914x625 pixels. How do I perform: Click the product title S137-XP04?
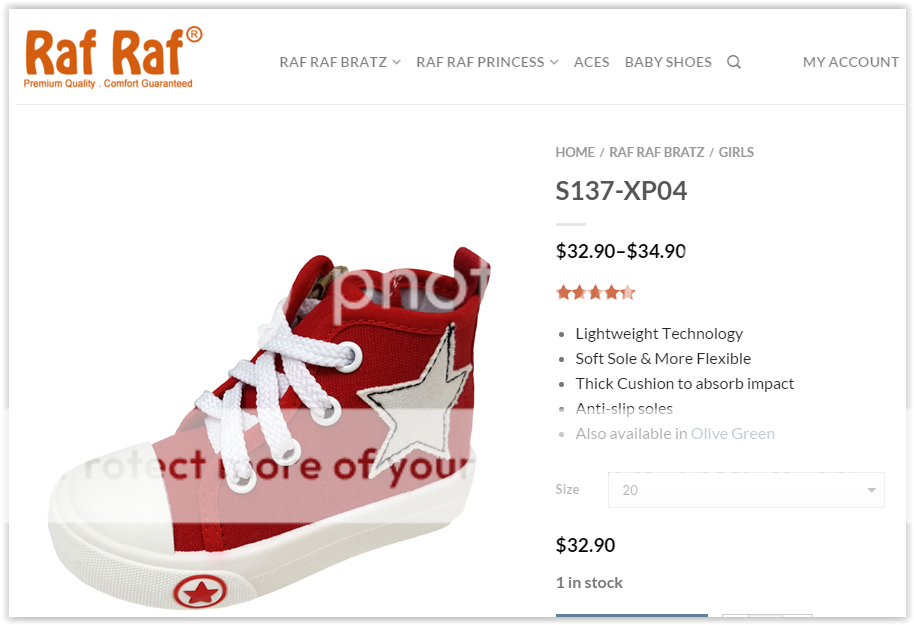[621, 191]
